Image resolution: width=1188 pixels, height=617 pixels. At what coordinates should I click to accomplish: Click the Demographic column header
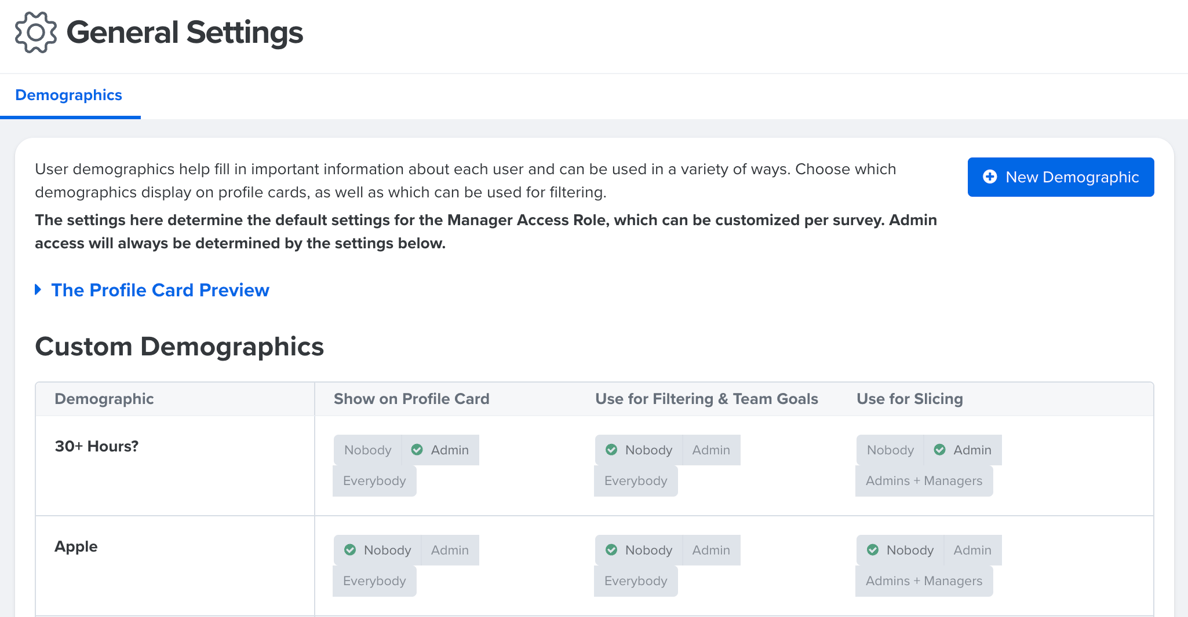click(x=104, y=399)
